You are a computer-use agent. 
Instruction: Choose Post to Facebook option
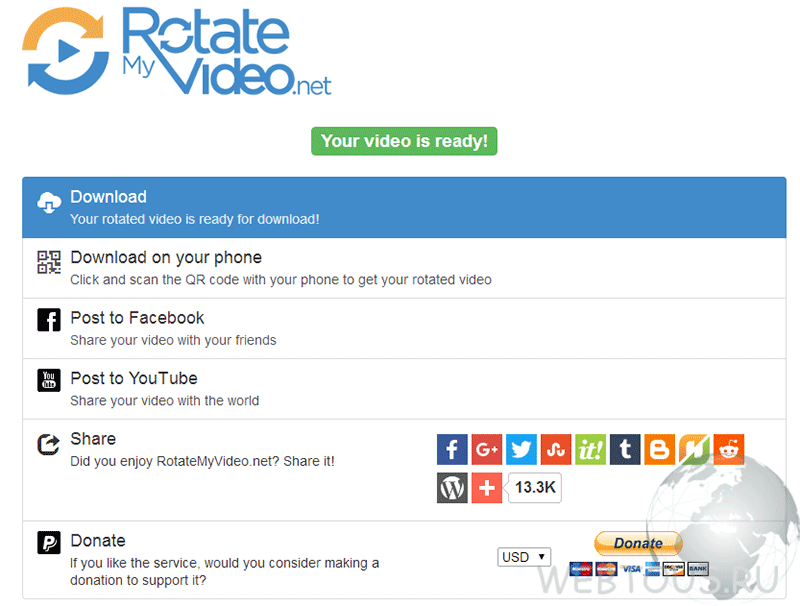(x=404, y=329)
